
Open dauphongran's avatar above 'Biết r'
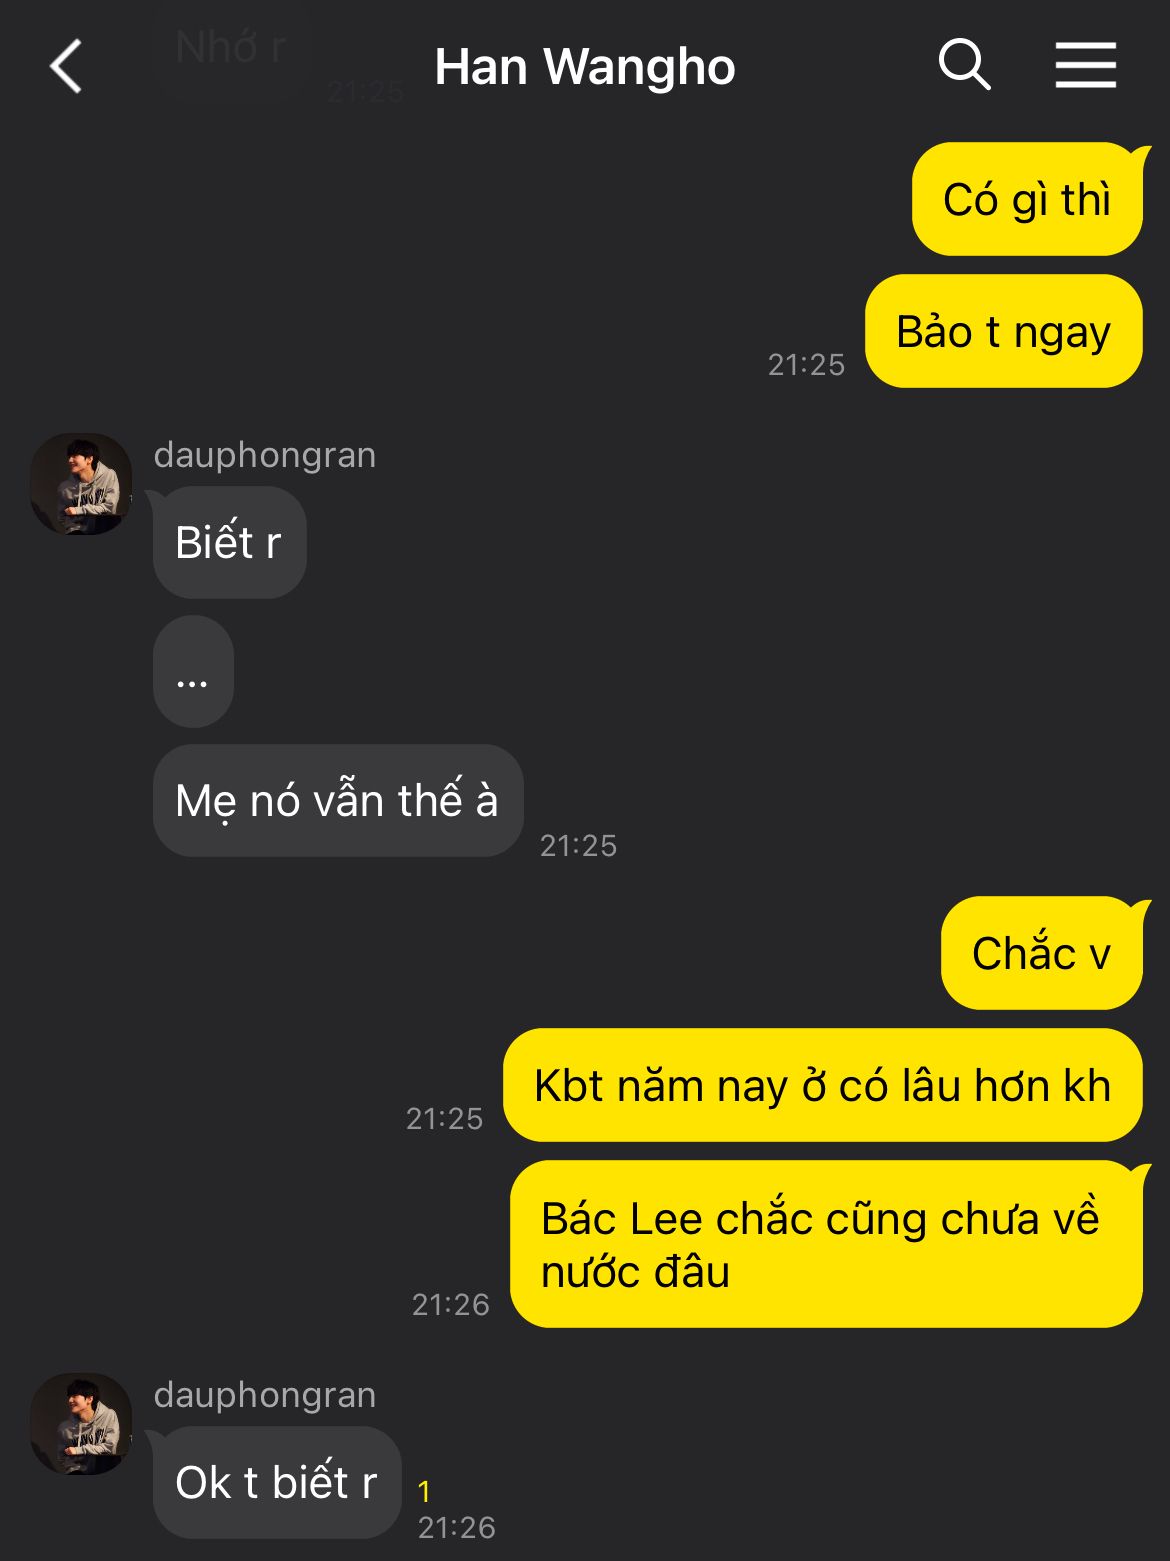(x=81, y=484)
